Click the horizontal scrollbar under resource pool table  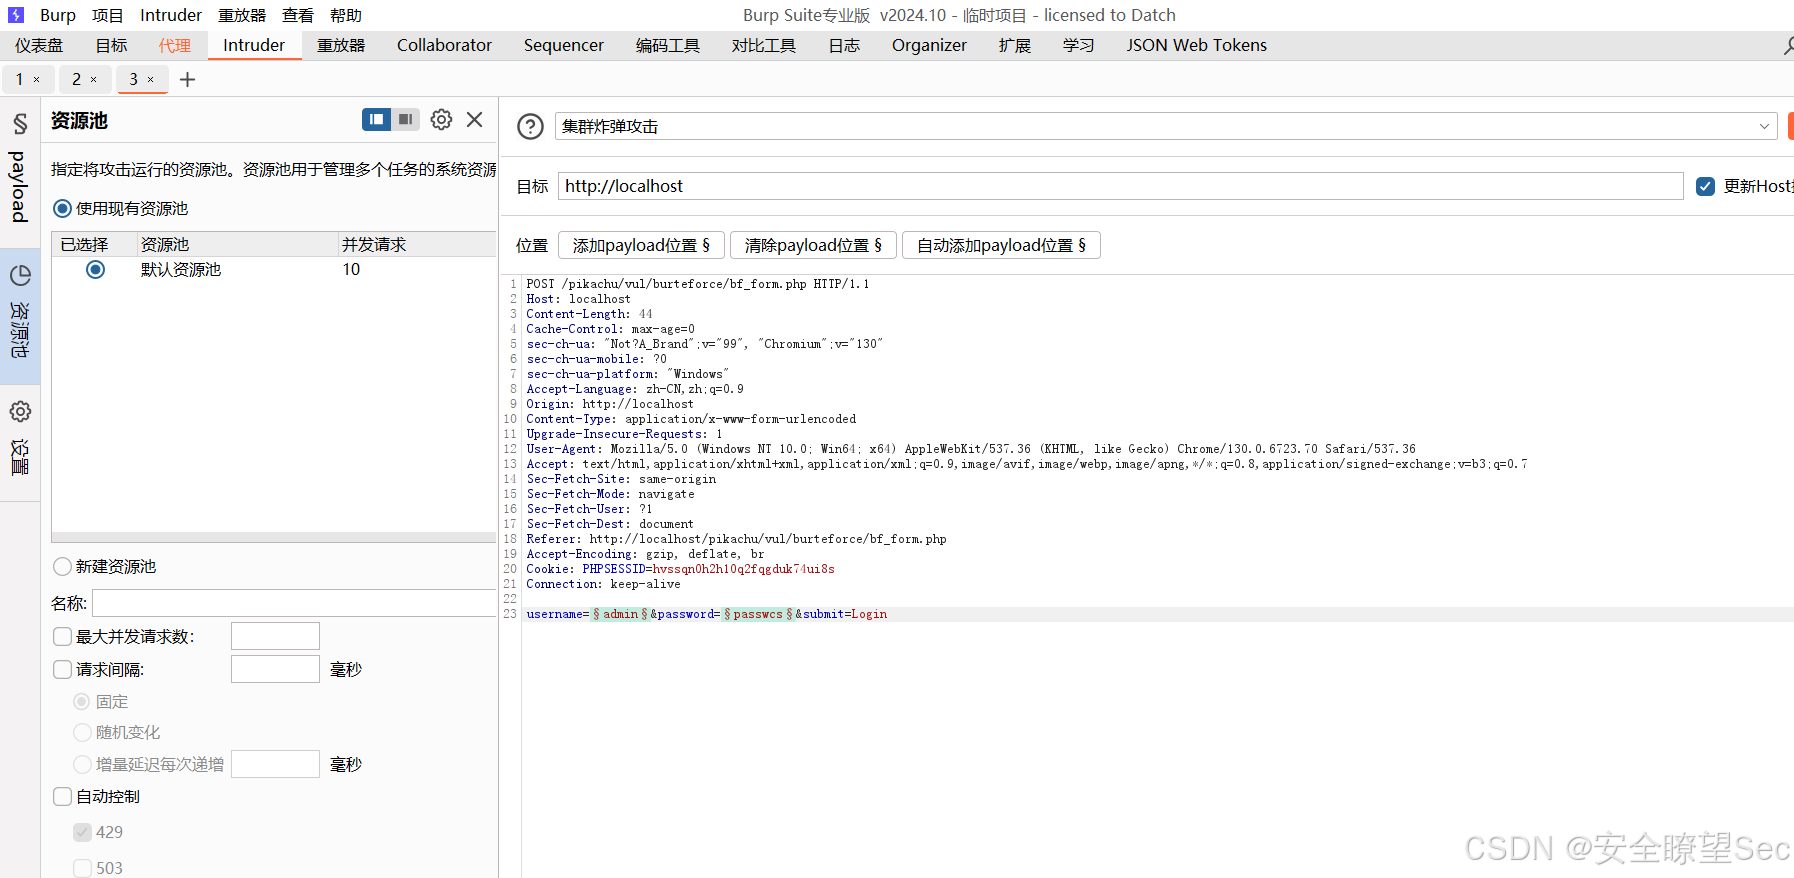coord(274,538)
